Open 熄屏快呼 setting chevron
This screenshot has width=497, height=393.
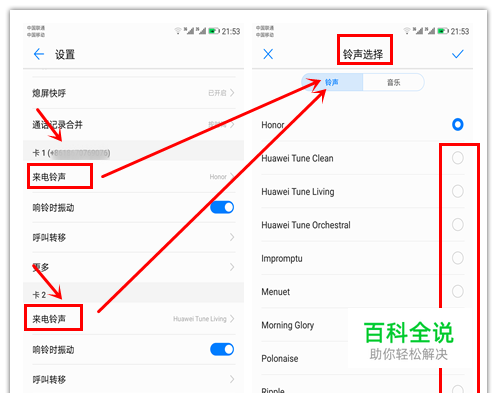click(232, 93)
